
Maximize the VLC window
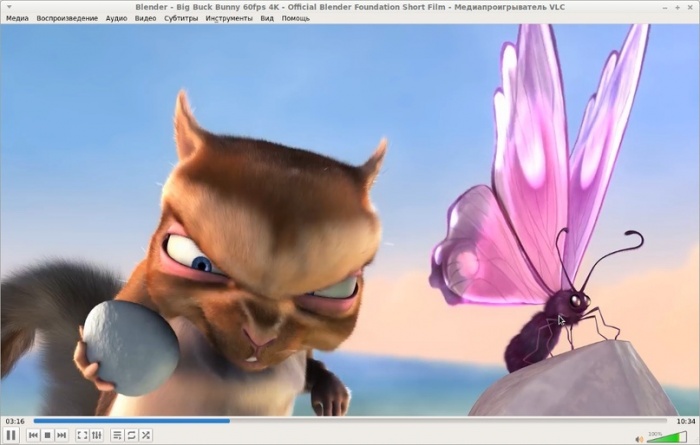click(677, 7)
